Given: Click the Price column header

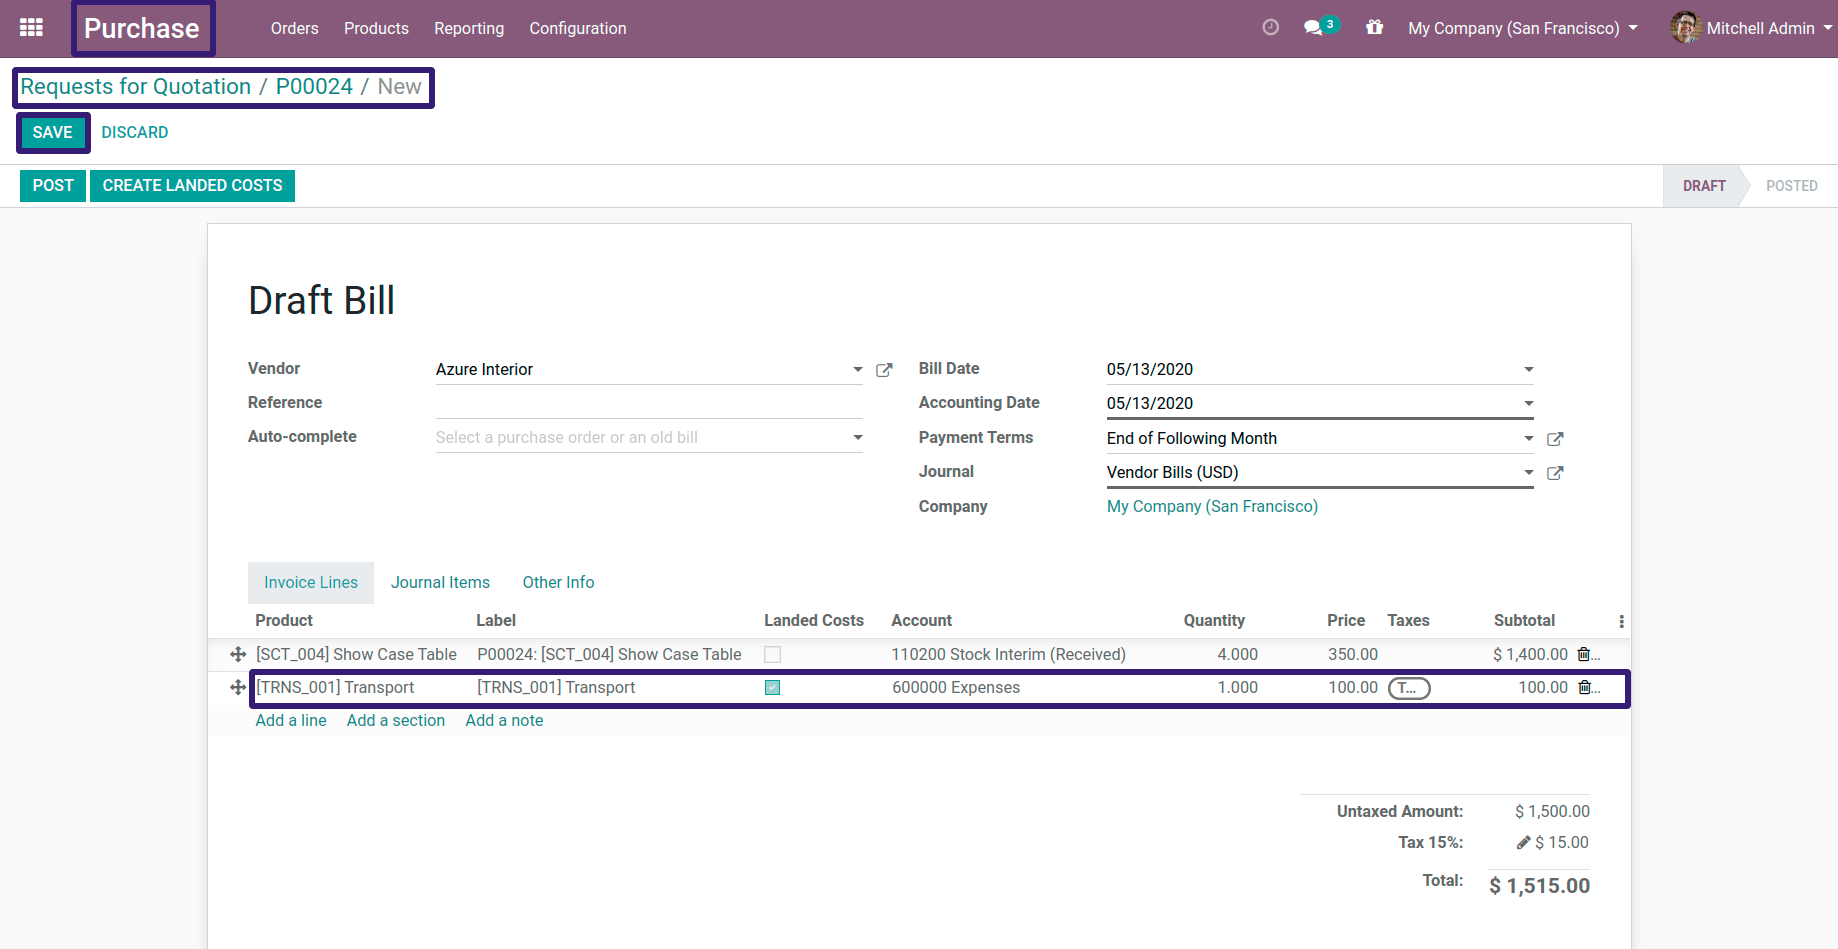Looking at the screenshot, I should click(x=1346, y=620).
